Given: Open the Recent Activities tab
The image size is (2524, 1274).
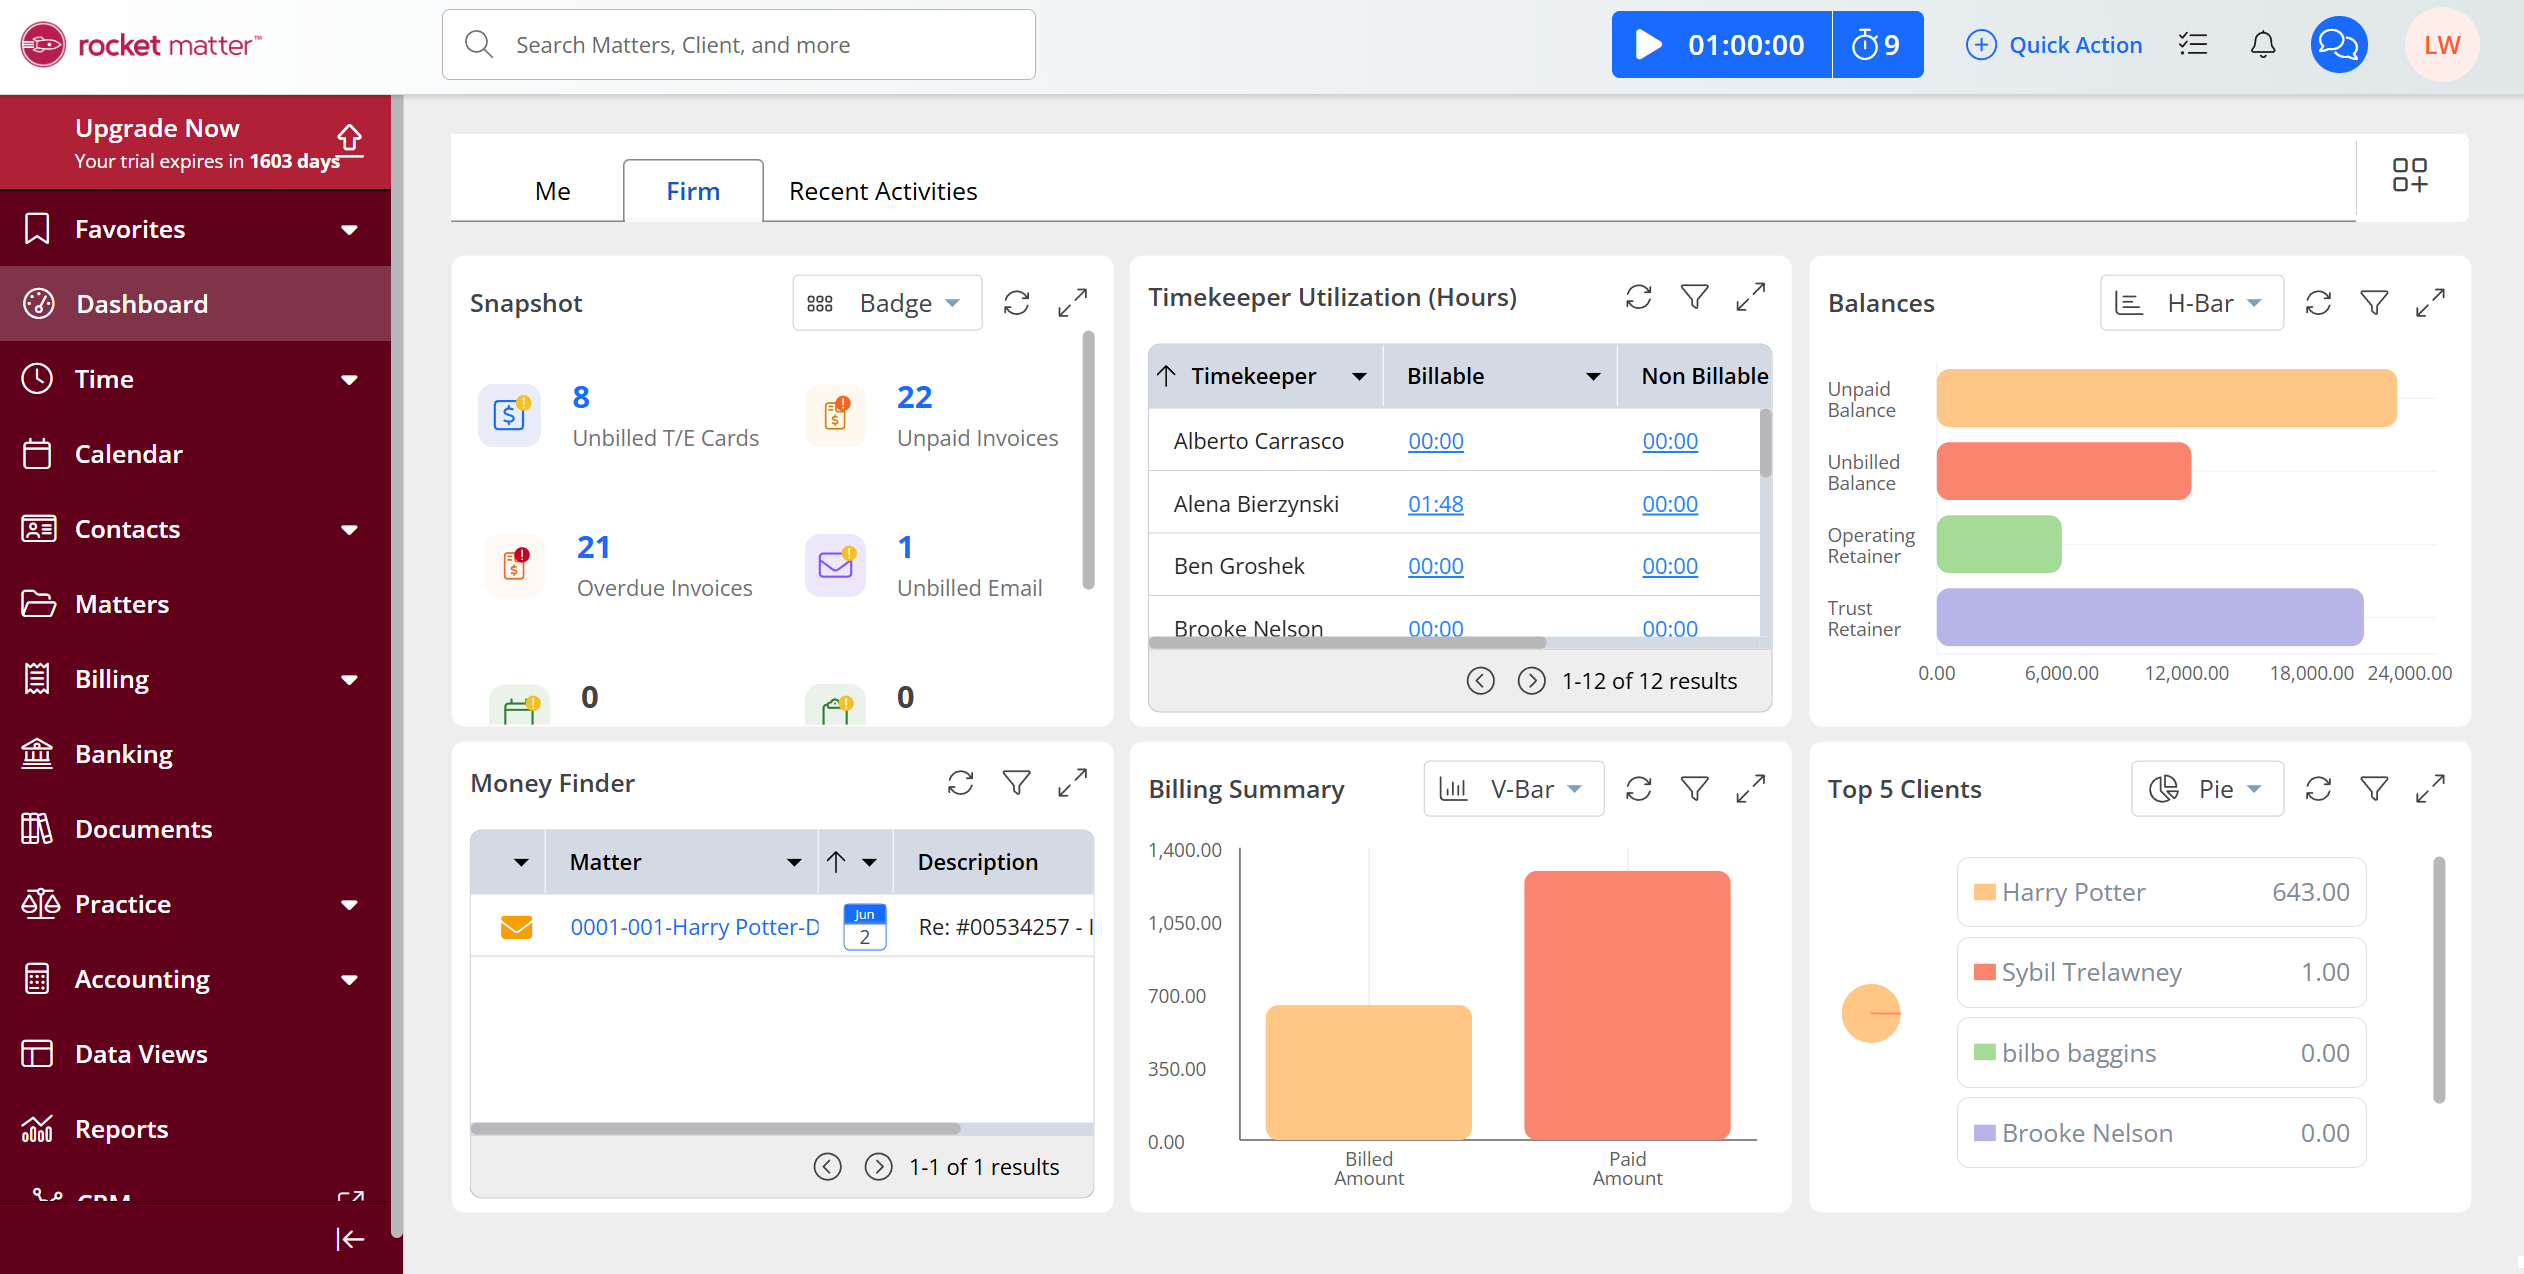Looking at the screenshot, I should coord(882,191).
